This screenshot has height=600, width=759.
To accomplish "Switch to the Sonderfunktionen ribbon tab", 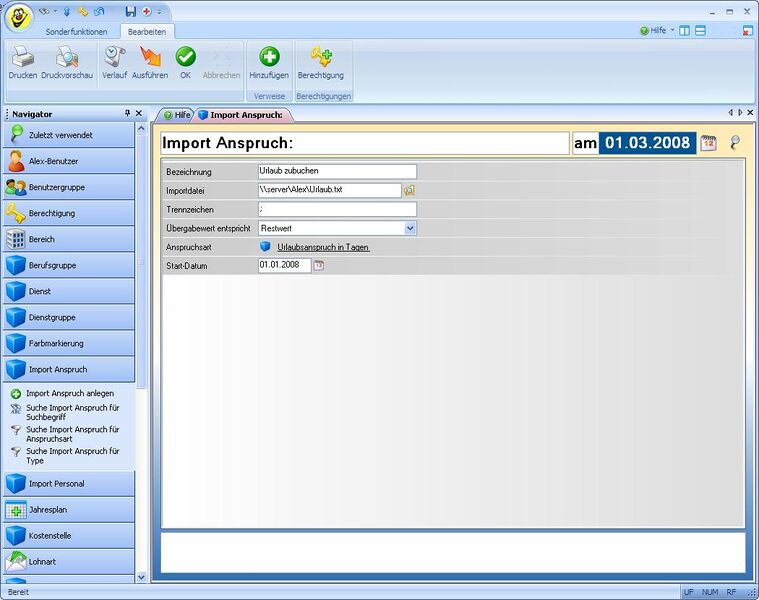I will click(76, 32).
